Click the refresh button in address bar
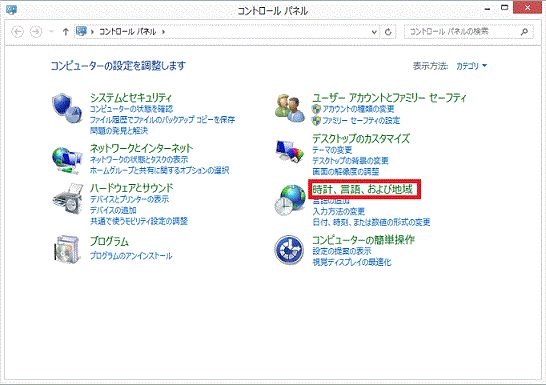The width and height of the screenshot is (546, 385). (388, 32)
